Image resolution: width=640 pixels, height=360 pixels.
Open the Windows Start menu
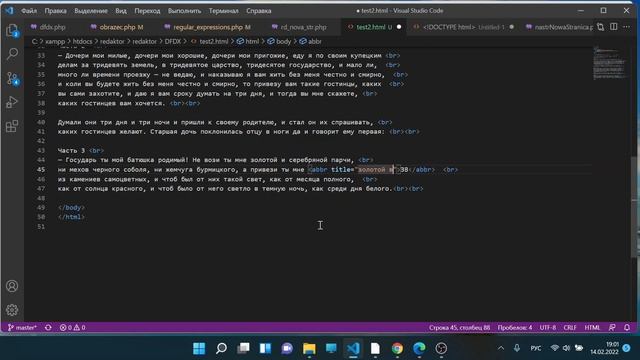[199, 348]
